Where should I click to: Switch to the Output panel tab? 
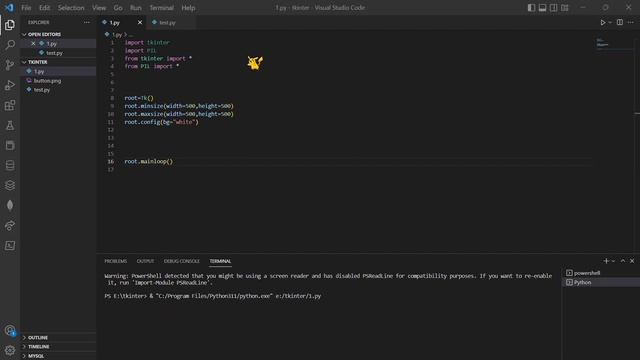[x=145, y=261]
